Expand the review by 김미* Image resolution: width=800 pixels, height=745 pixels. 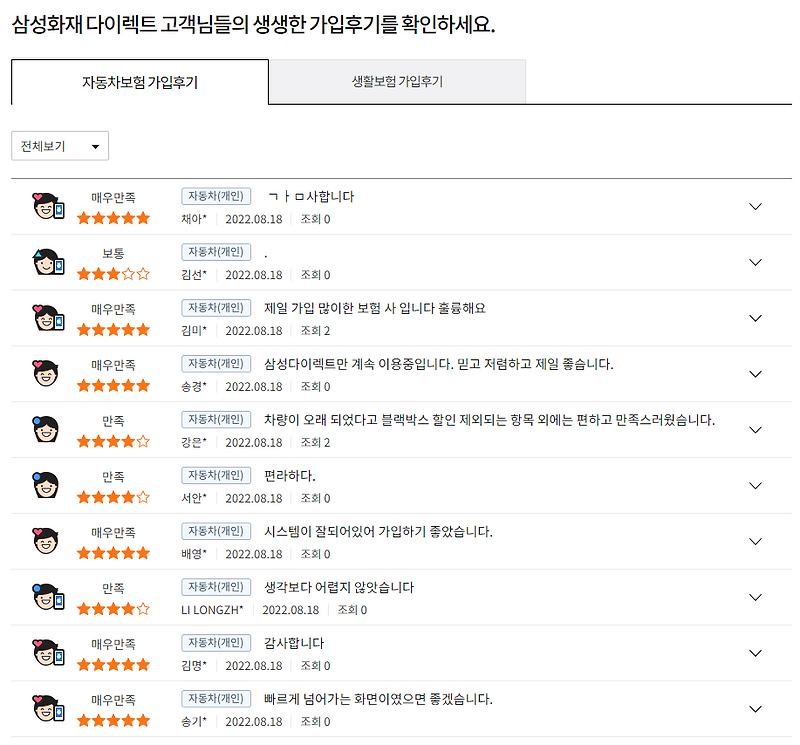coord(755,318)
